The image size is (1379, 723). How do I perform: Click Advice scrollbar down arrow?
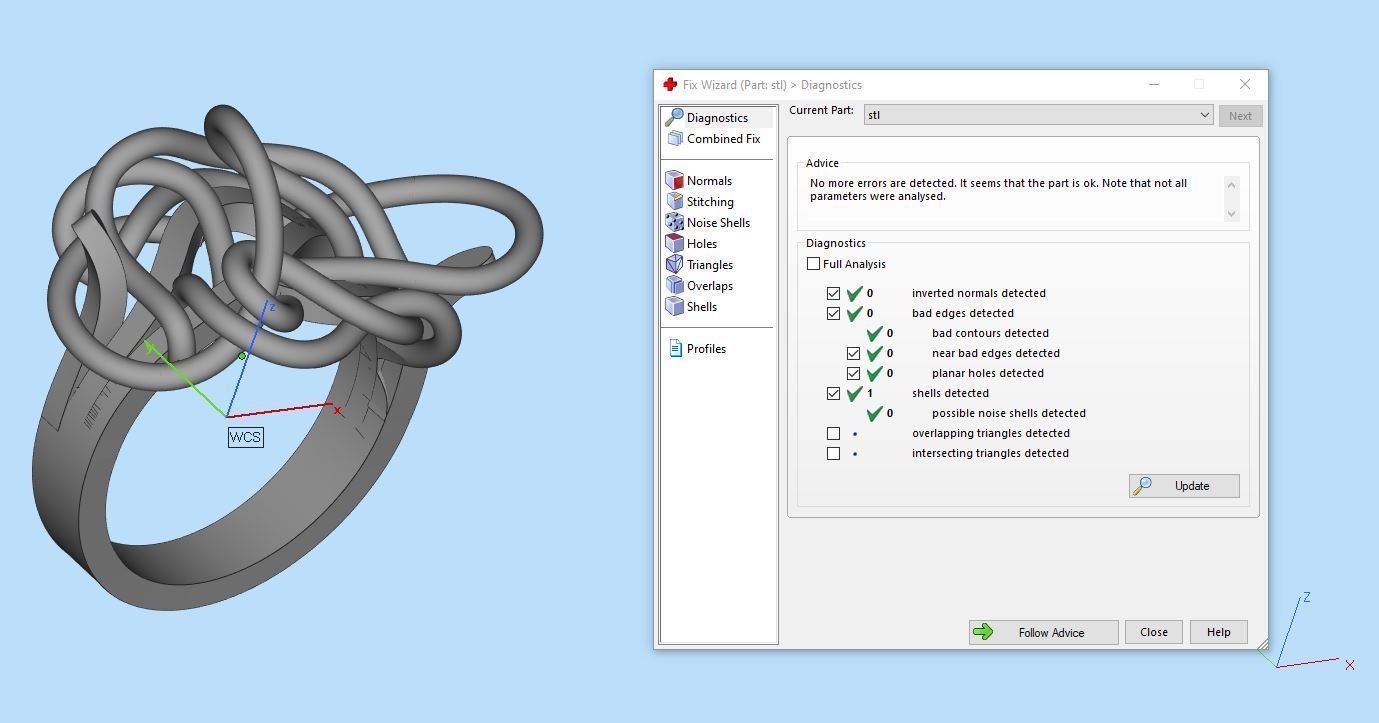pyautogui.click(x=1231, y=213)
